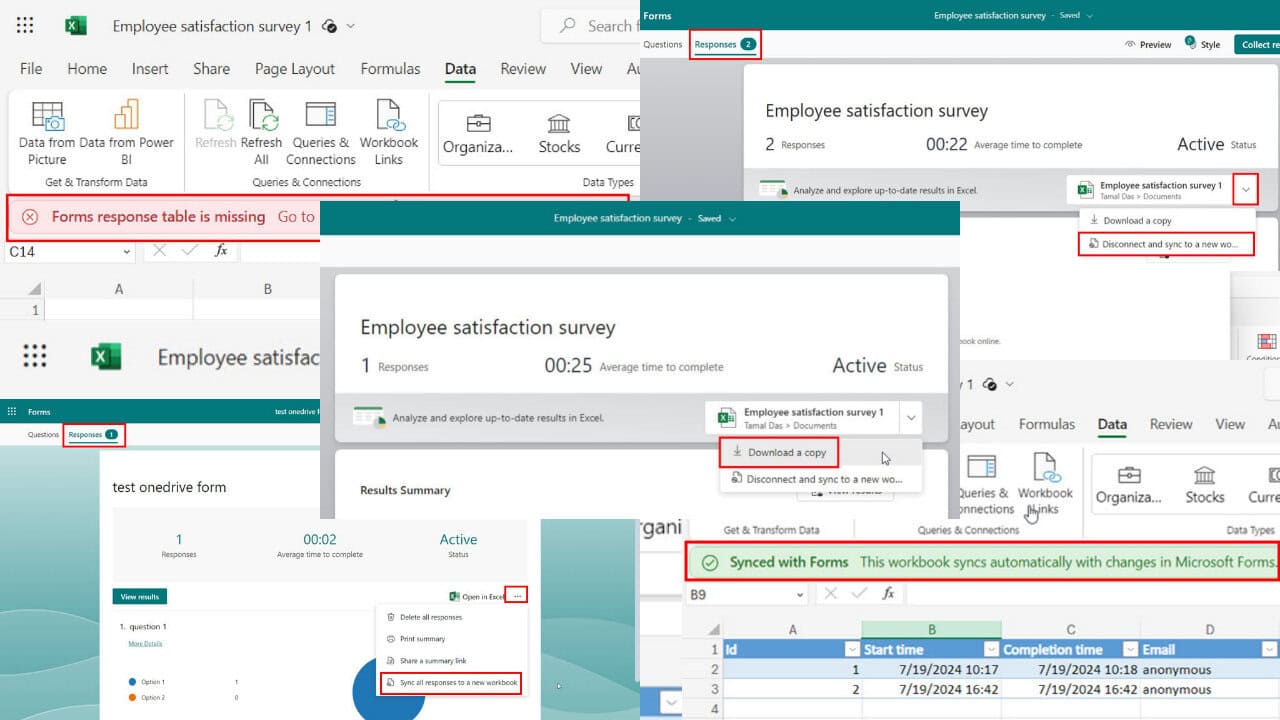Click Refresh All in the Queries & Connections group
The height and width of the screenshot is (720, 1280).
(262, 133)
